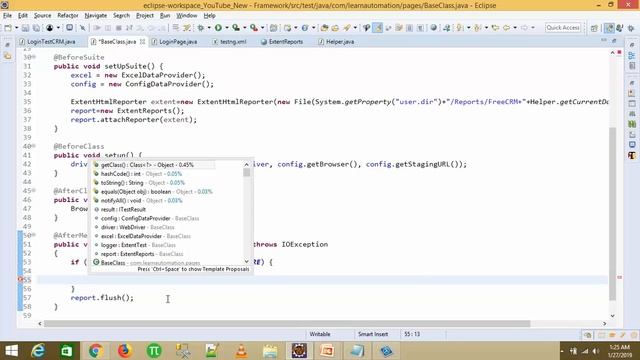The image size is (640, 360).
Task: Click the Run External Tools icon
Action: pos(253,28)
